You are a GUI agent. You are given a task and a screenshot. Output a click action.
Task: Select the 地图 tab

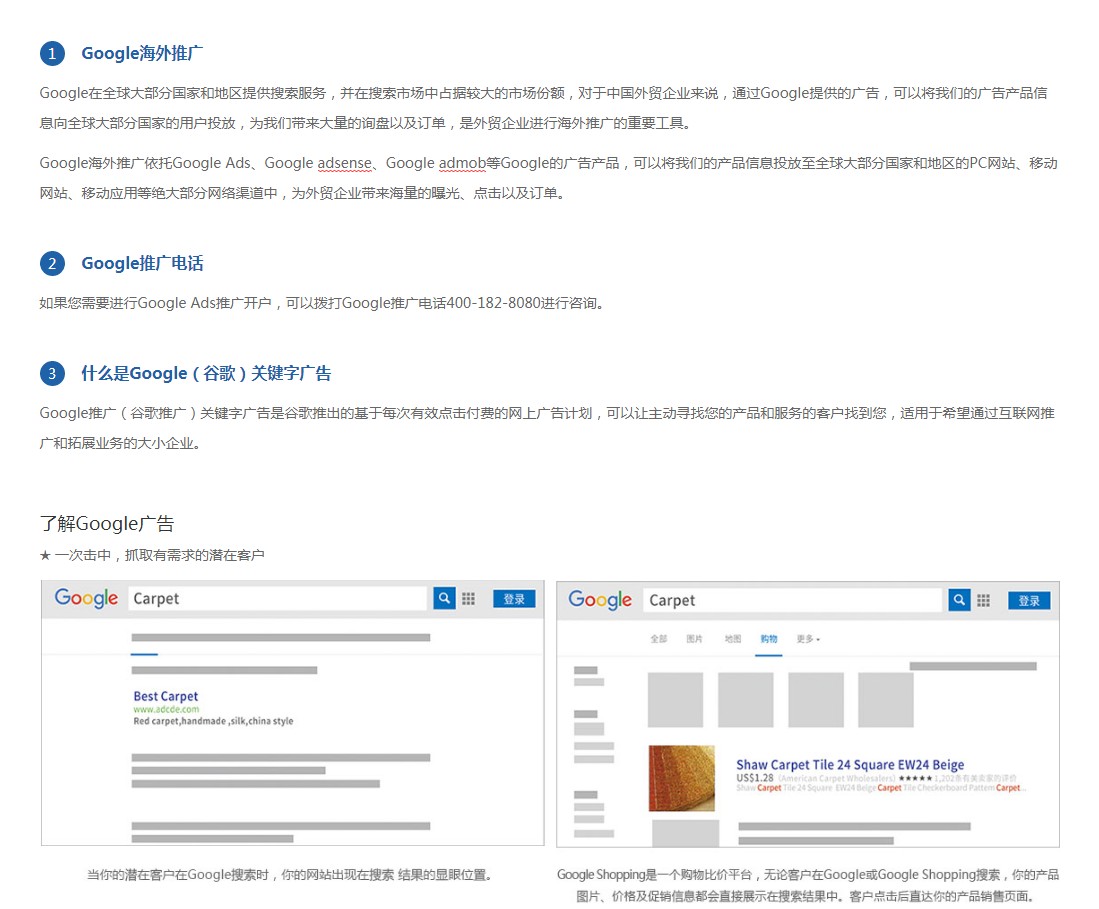click(x=733, y=639)
